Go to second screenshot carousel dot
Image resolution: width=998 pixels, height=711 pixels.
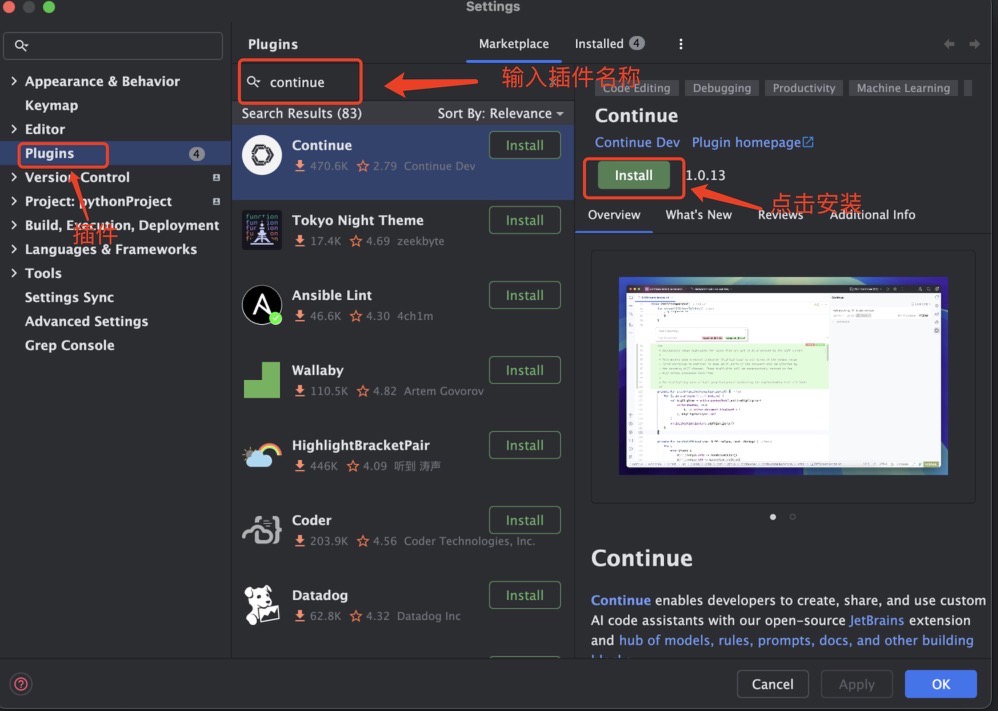coord(792,517)
